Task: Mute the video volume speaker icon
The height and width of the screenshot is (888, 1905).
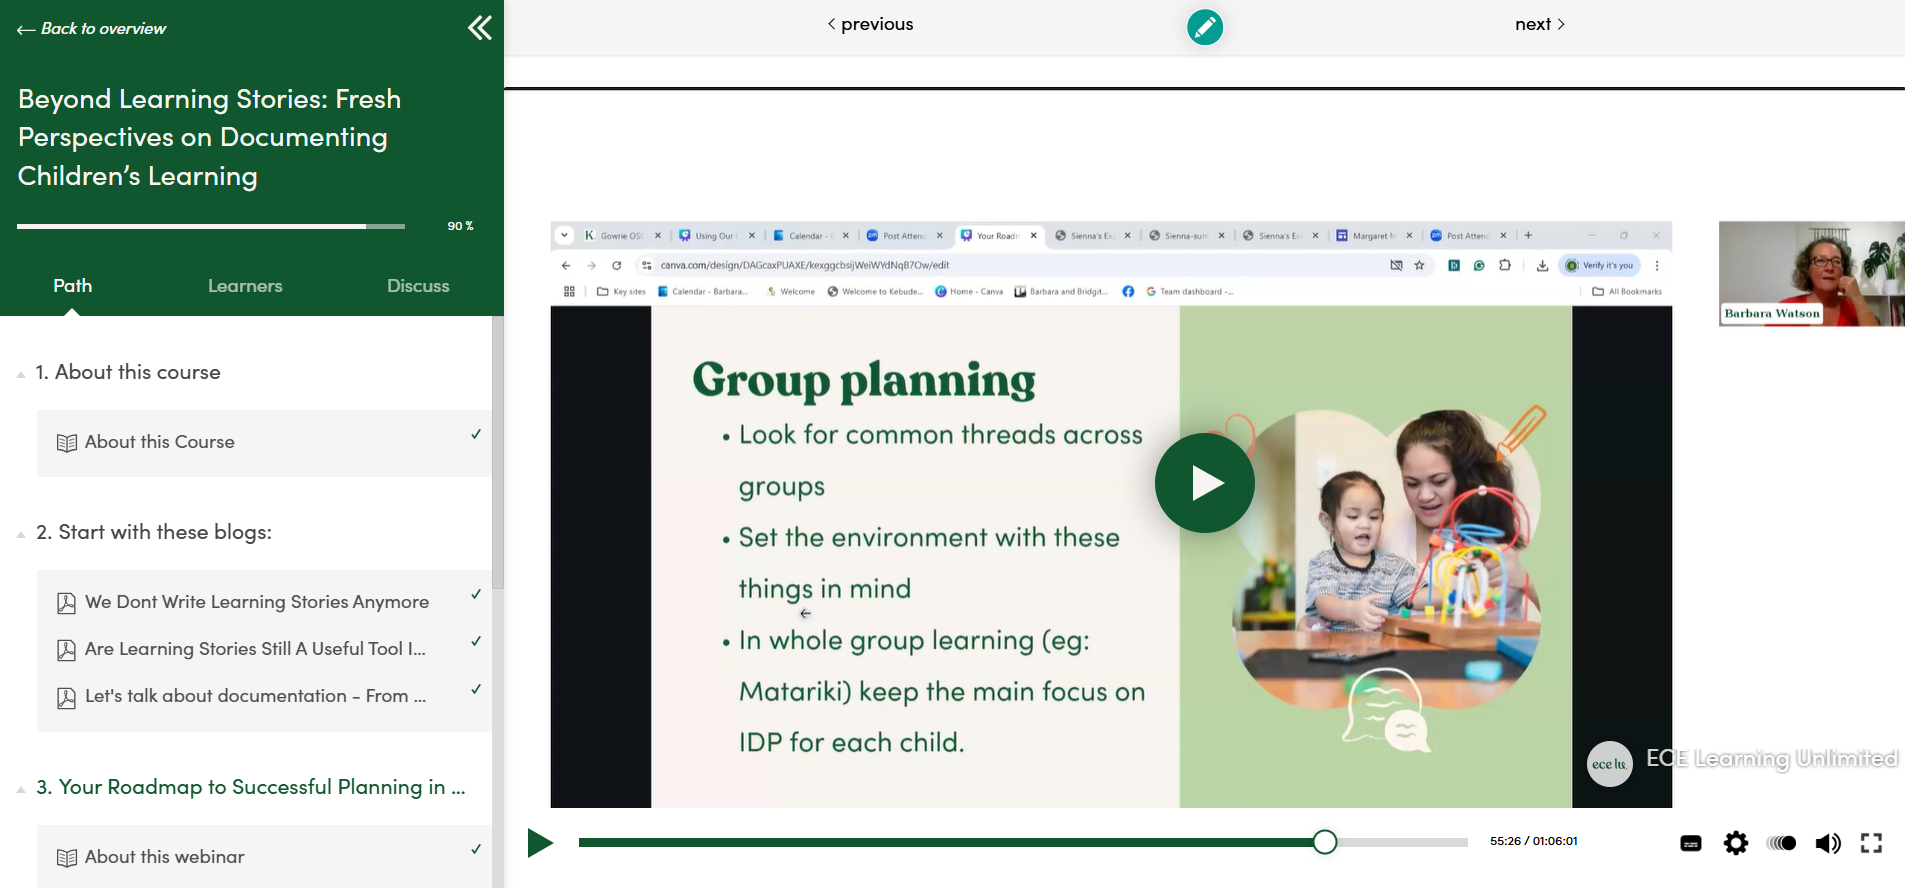Action: (1827, 843)
